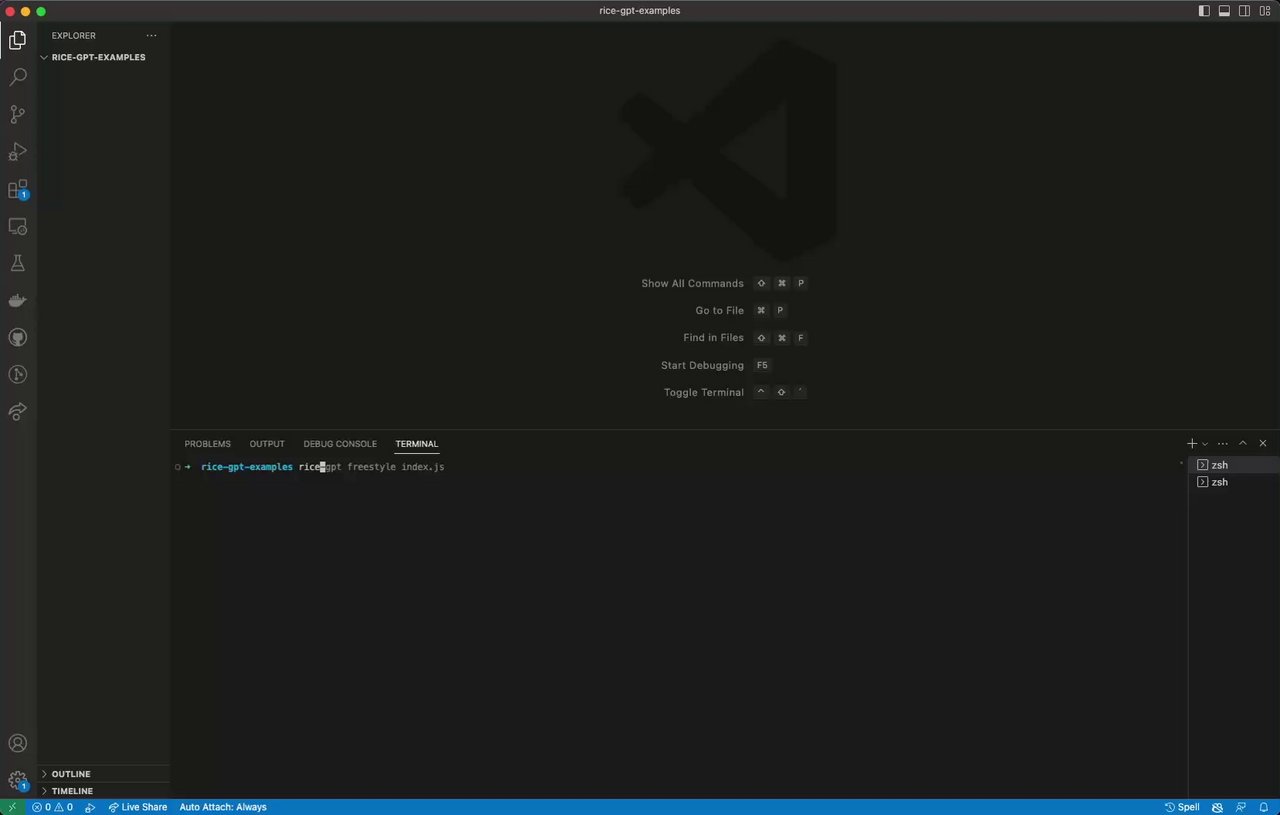Select the TERMINAL tab
The image size is (1280, 815).
coord(417,444)
